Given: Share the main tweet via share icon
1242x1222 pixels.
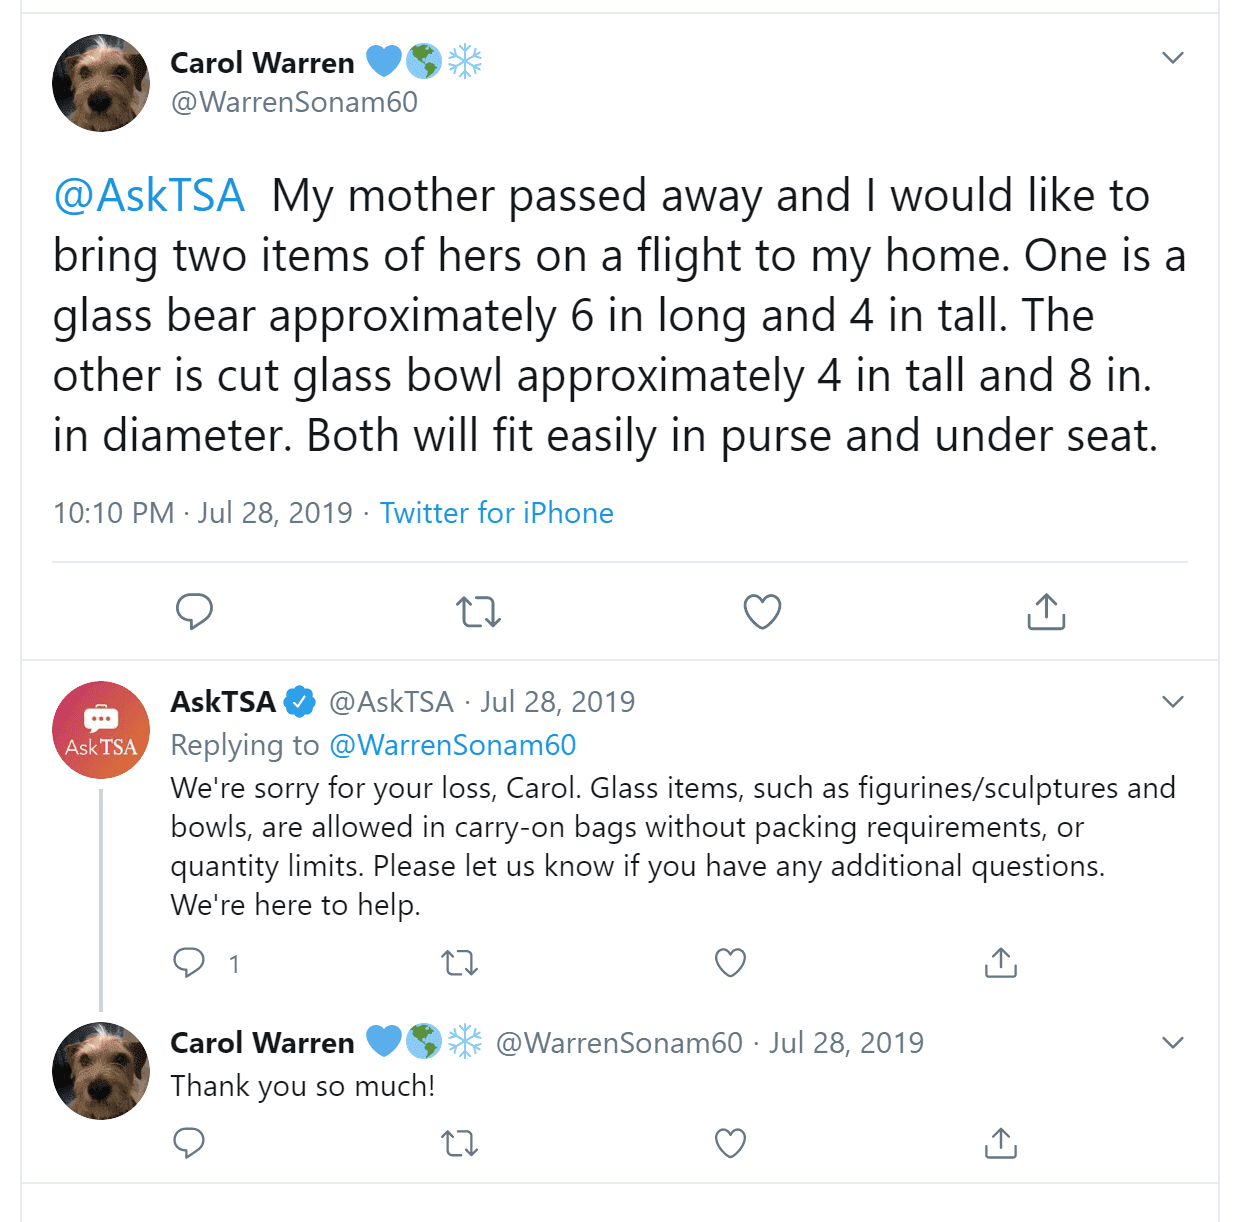Looking at the screenshot, I should 1046,611.
